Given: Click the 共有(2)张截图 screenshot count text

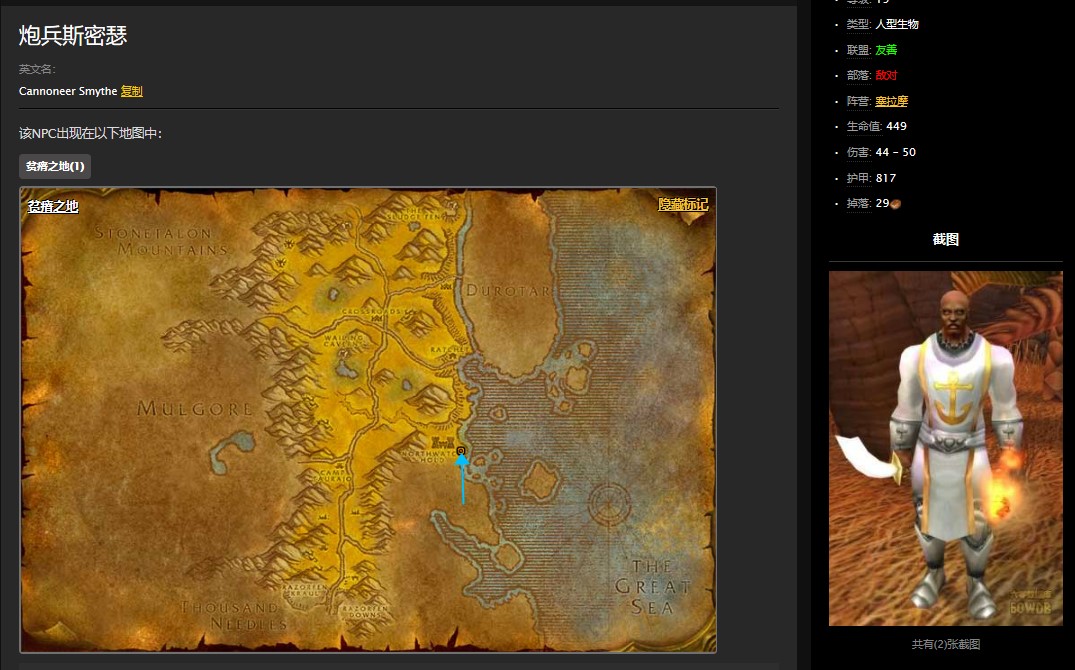Looking at the screenshot, I should click(x=945, y=644).
